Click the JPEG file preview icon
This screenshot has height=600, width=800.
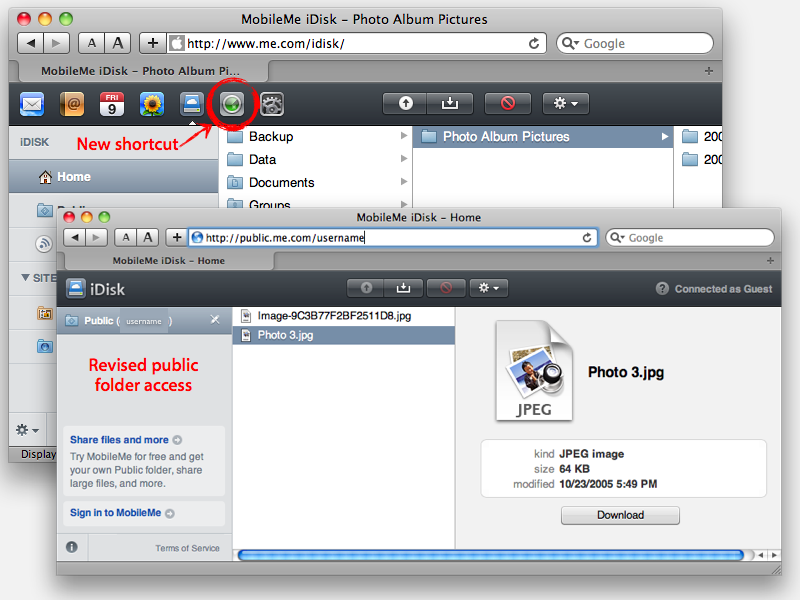click(x=534, y=370)
